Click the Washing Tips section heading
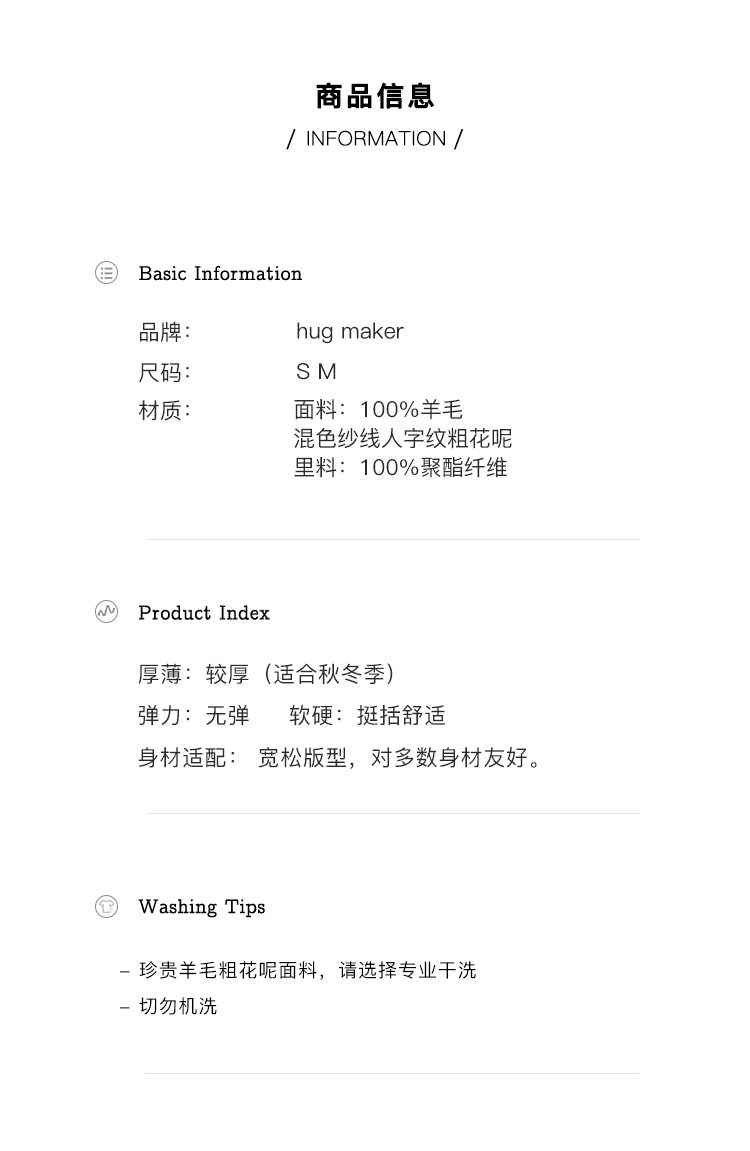The image size is (750, 1151). (x=202, y=907)
